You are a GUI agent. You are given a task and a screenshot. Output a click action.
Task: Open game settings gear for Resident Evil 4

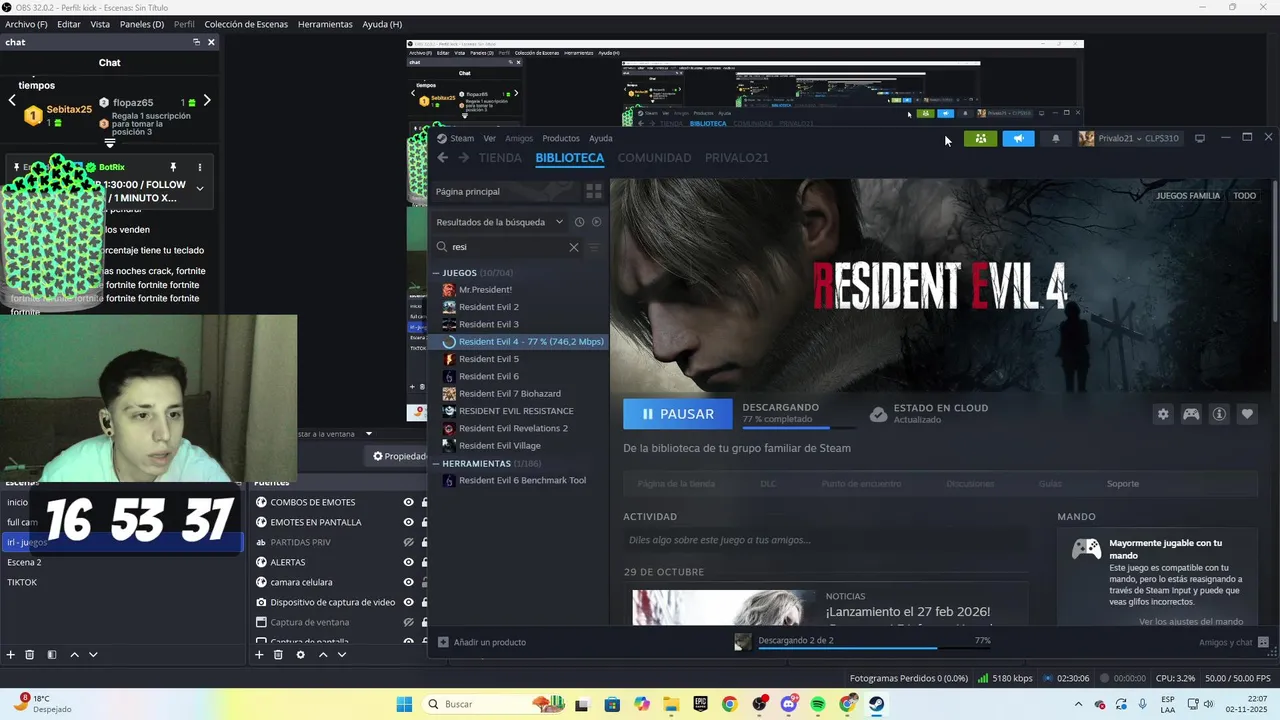1163,414
